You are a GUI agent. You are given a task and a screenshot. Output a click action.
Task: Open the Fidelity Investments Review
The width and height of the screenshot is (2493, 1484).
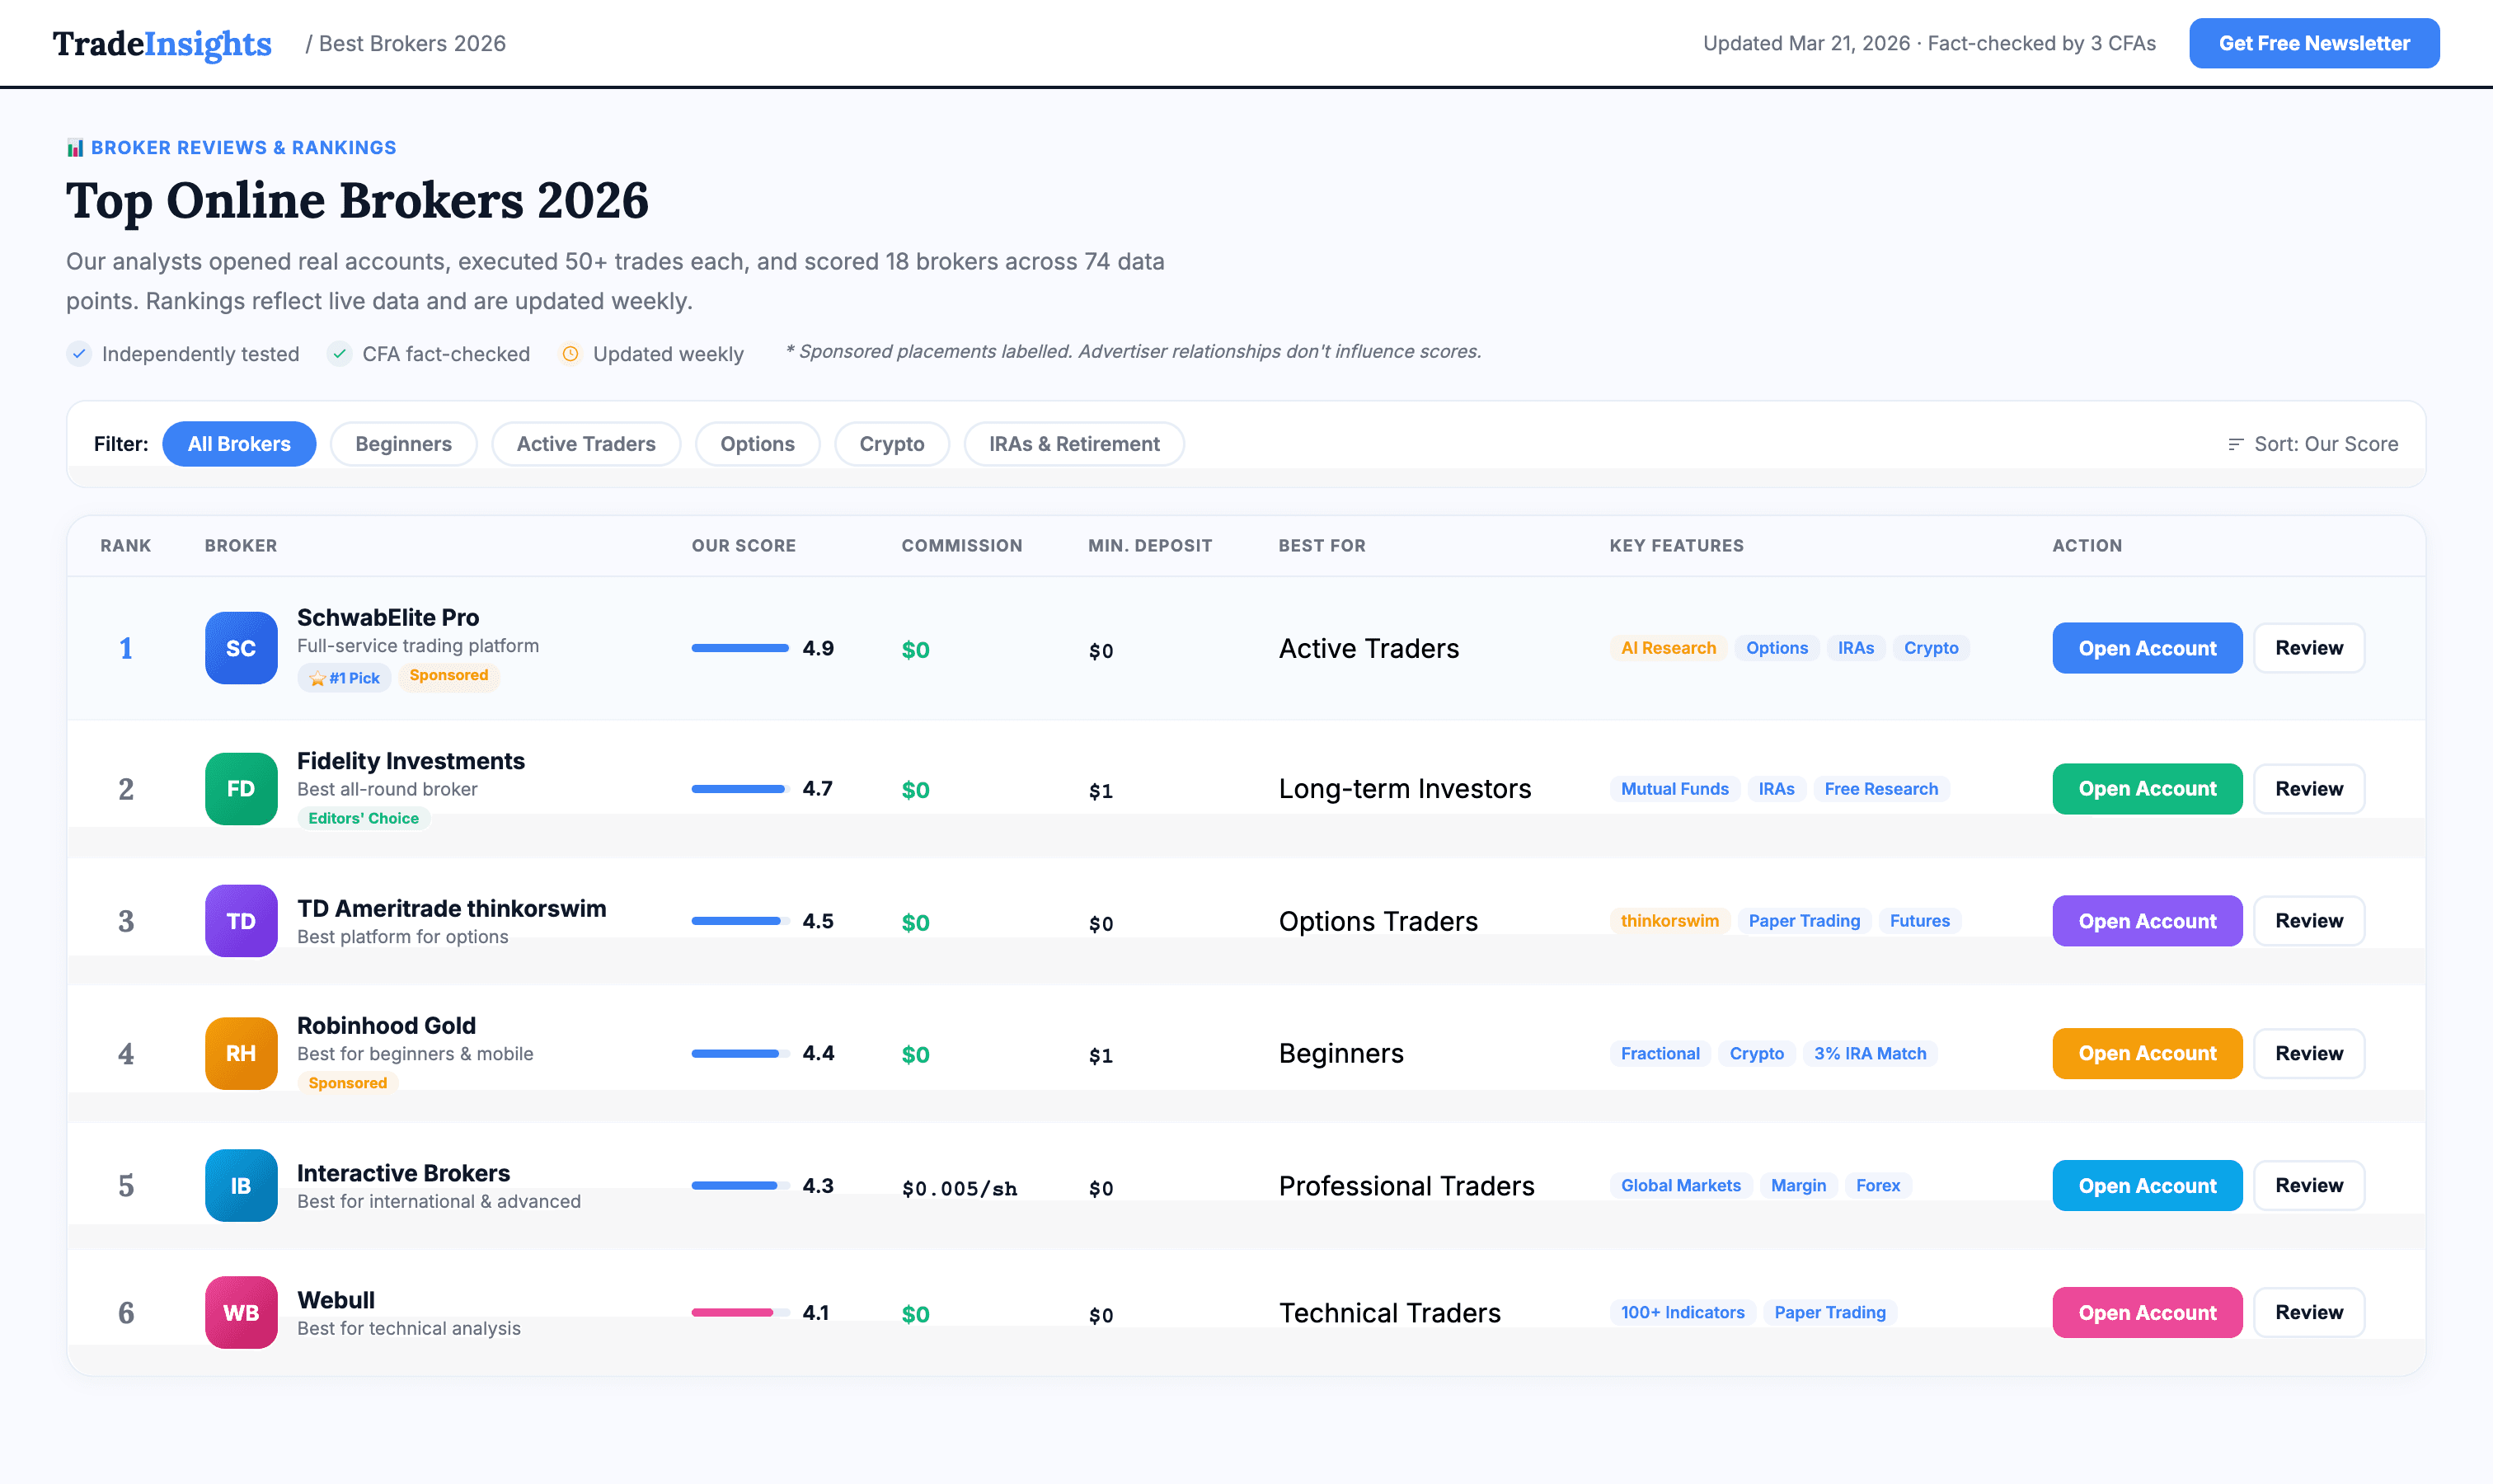pos(2308,789)
